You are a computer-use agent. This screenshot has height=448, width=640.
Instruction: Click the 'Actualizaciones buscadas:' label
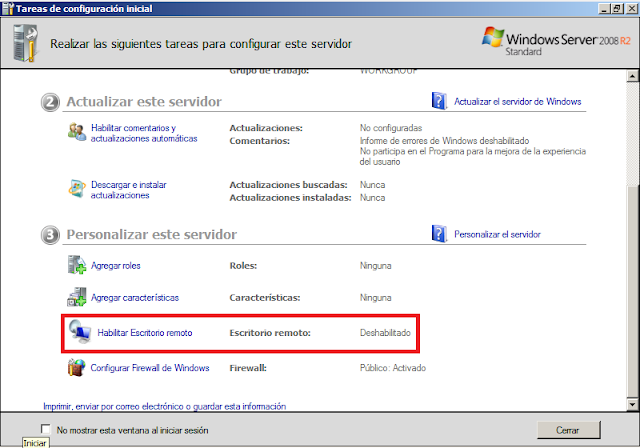tap(288, 185)
